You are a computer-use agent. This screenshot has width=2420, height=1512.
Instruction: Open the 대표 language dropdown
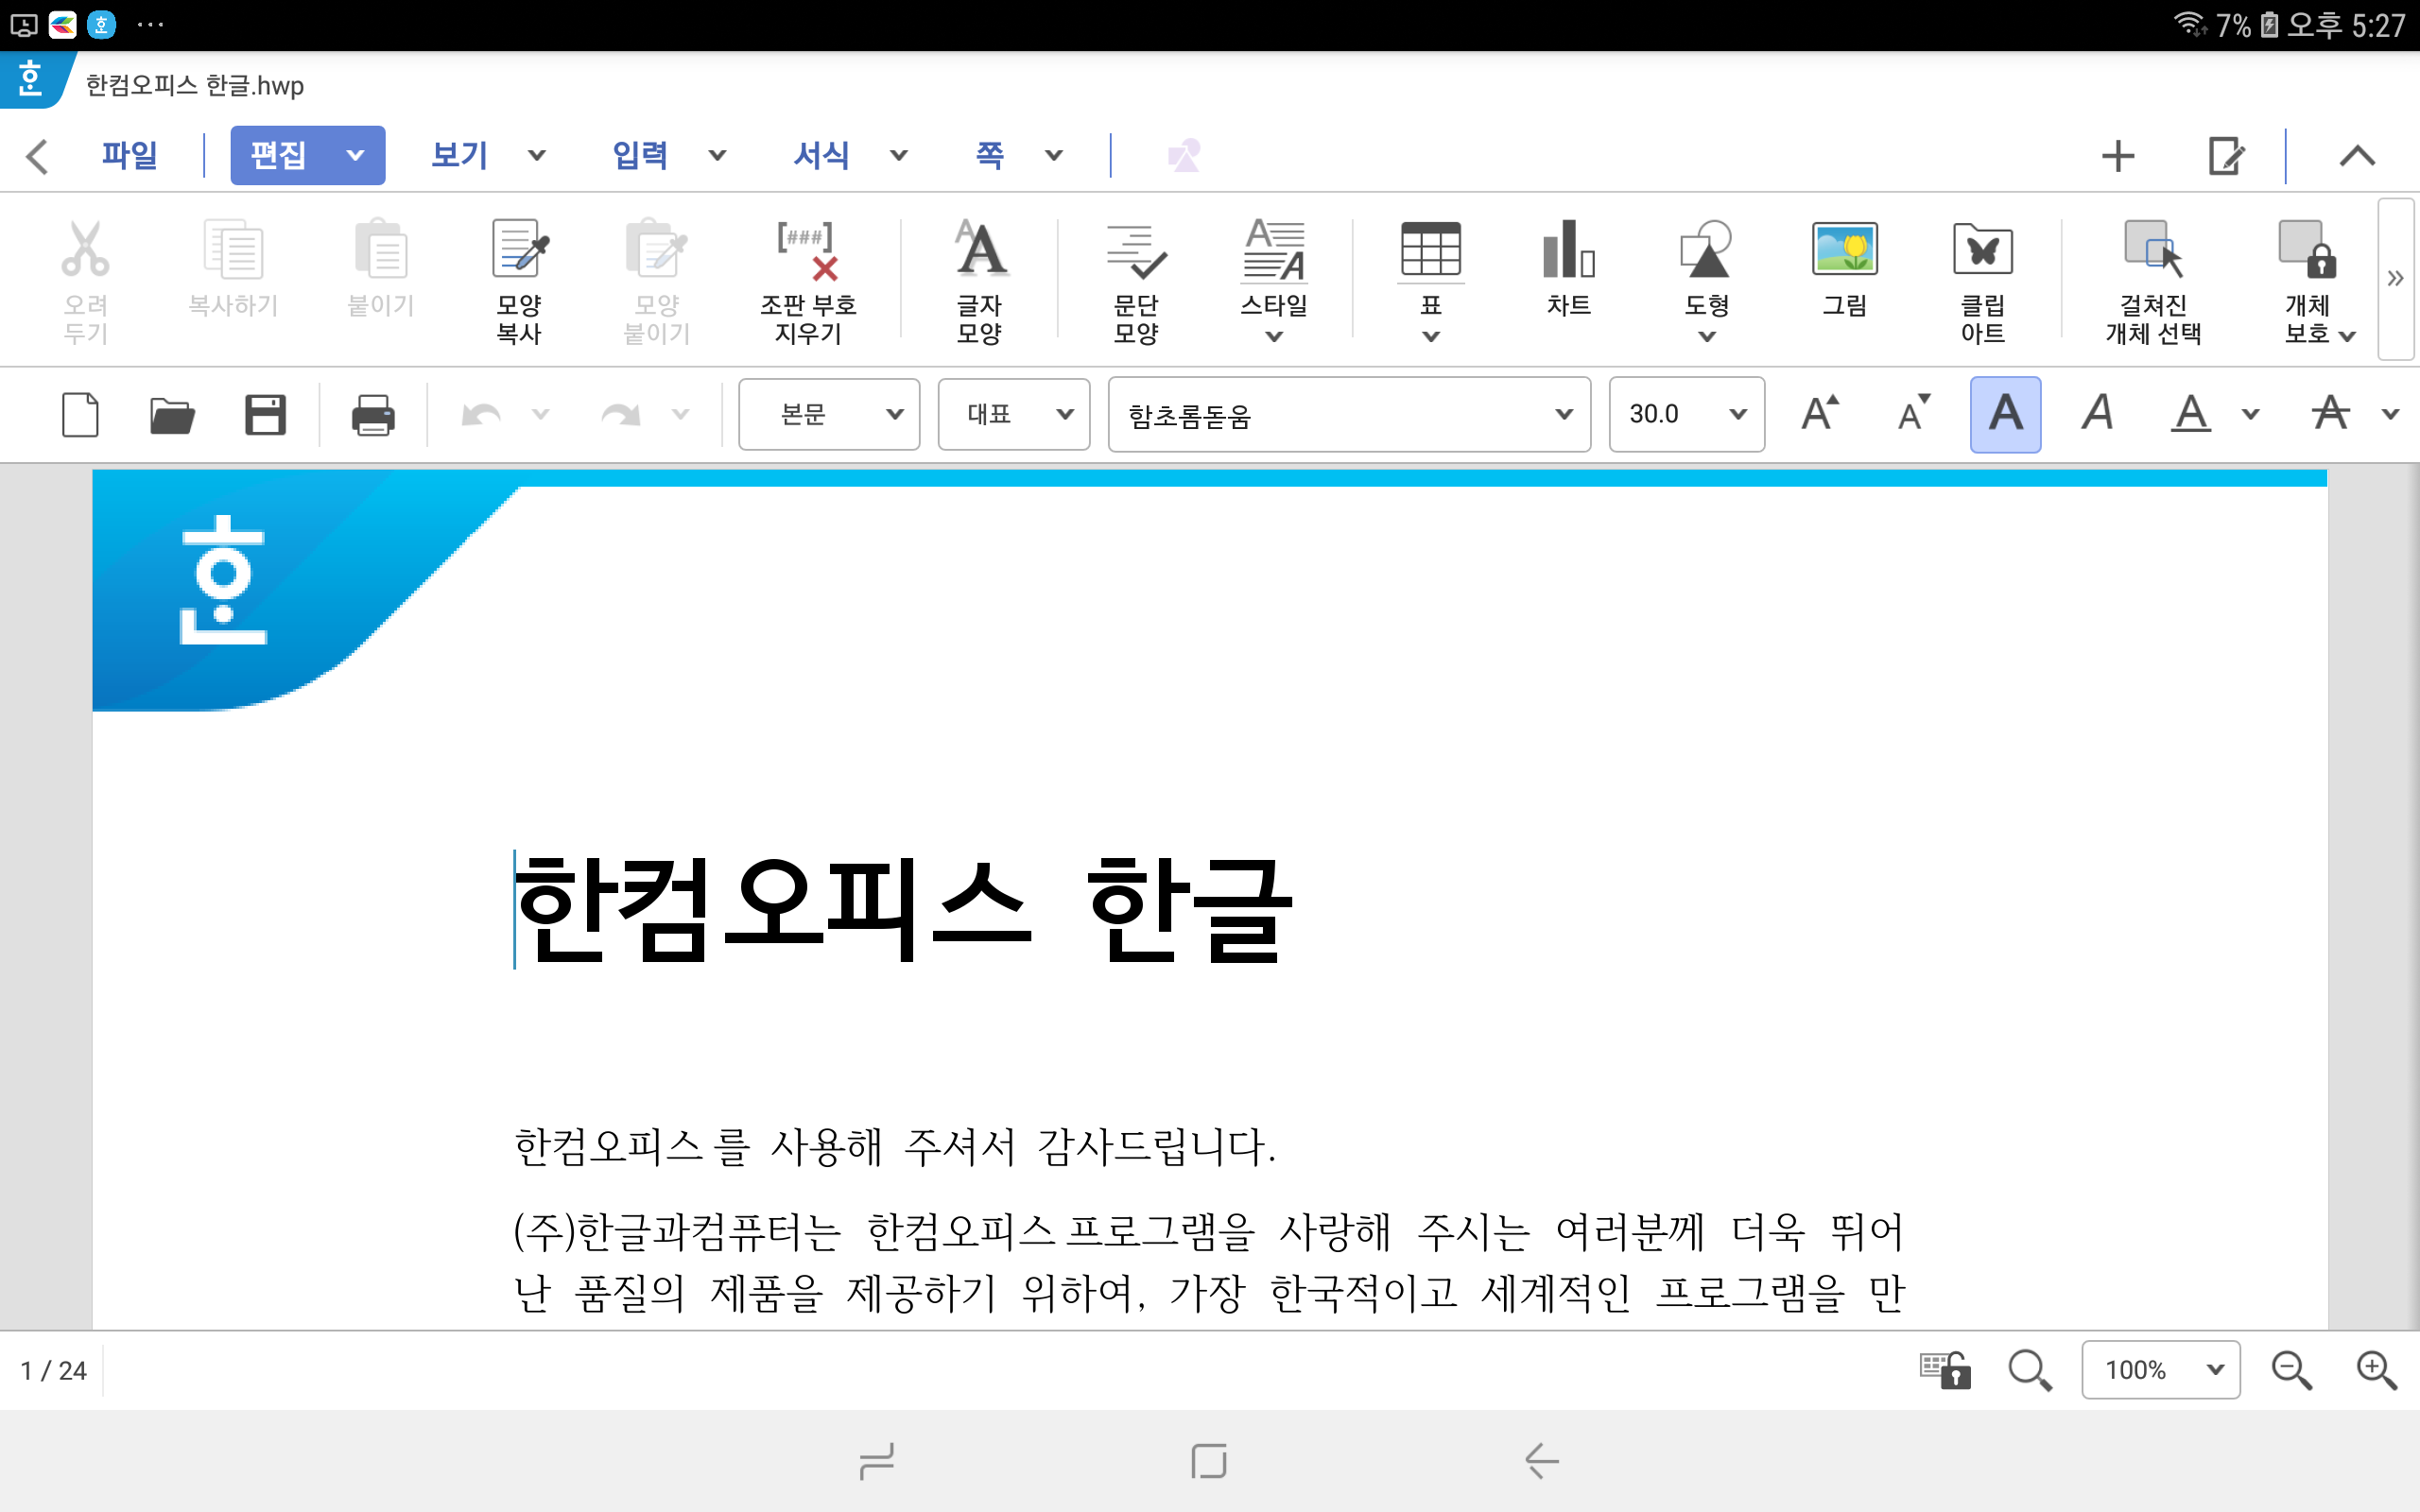[x=1014, y=414]
